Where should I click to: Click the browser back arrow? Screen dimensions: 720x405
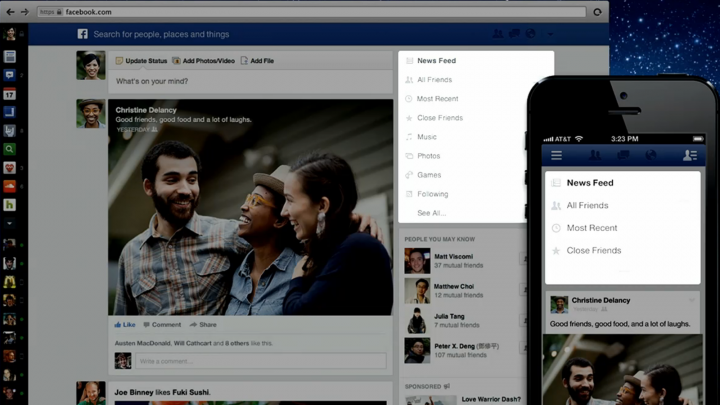[10, 12]
